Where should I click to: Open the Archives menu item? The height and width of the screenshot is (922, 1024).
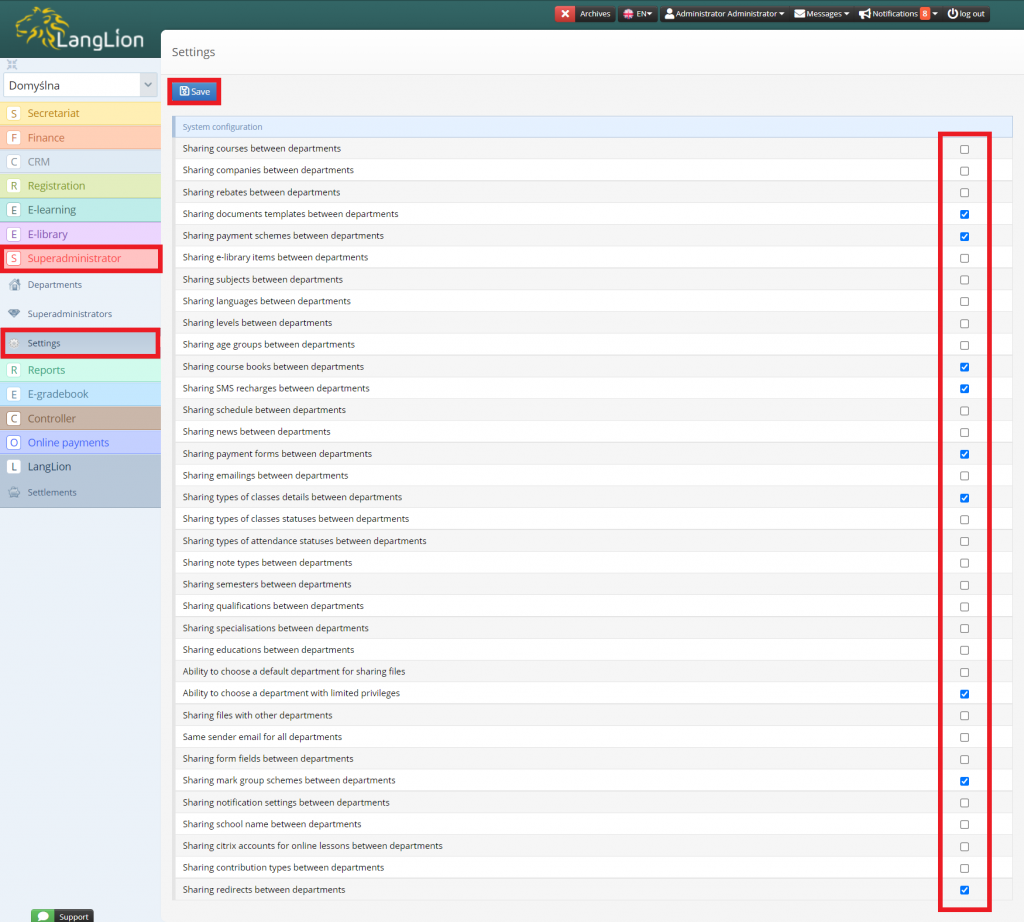595,13
